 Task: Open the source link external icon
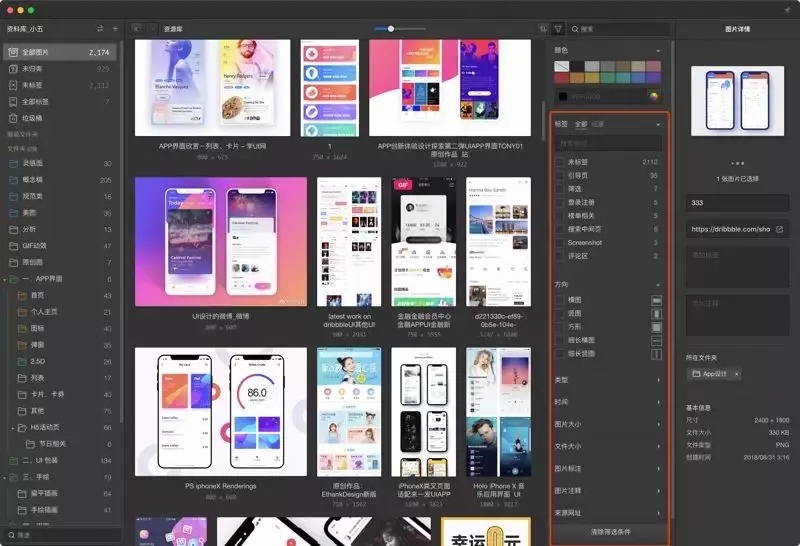tap(779, 229)
